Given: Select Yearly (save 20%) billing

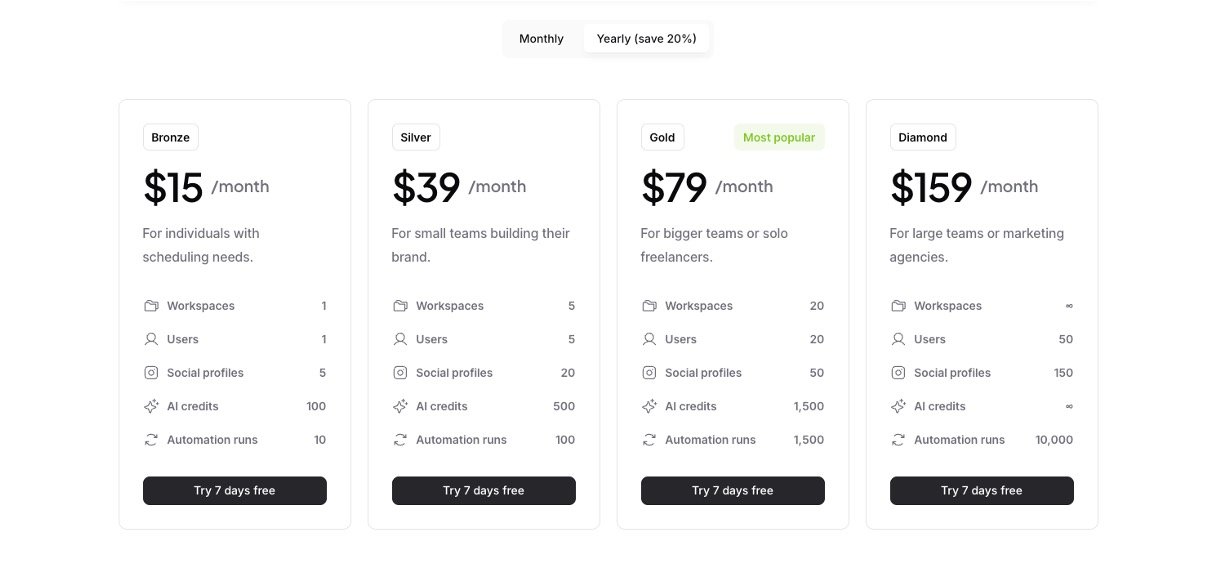Looking at the screenshot, I should 646,39.
